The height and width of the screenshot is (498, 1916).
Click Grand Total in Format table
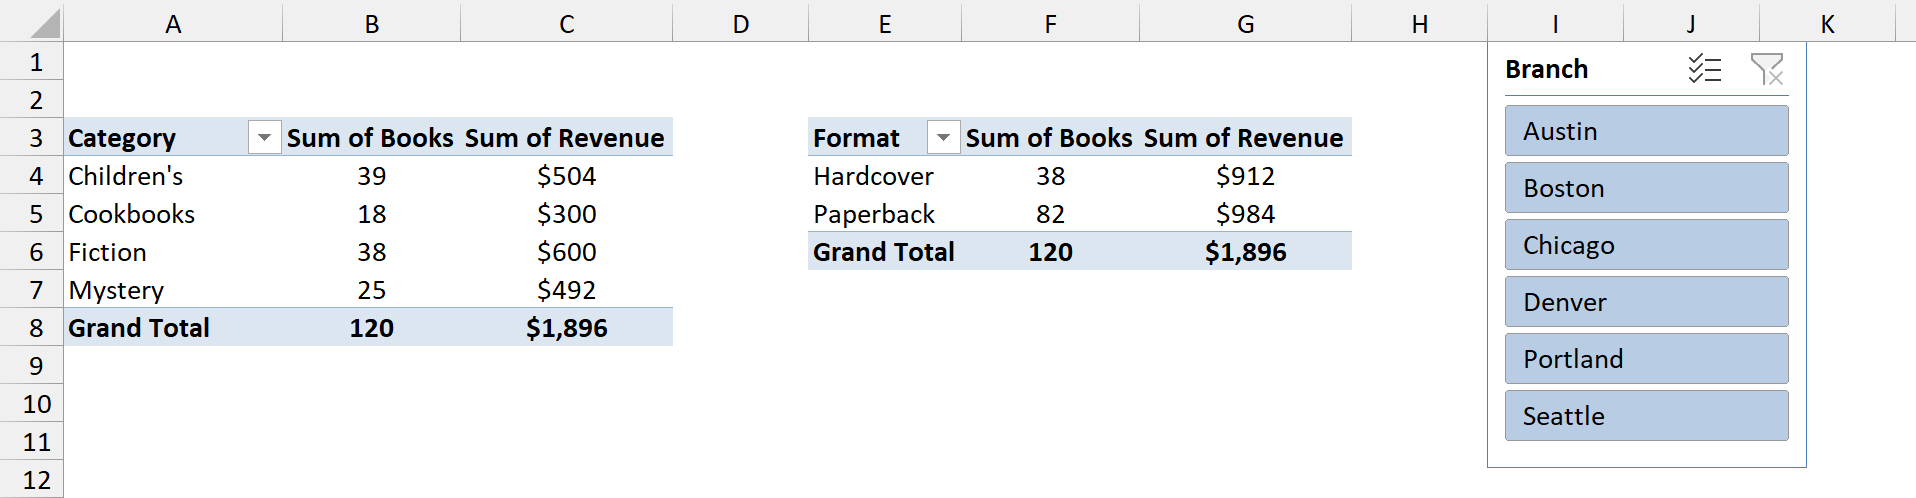pyautogui.click(x=885, y=252)
